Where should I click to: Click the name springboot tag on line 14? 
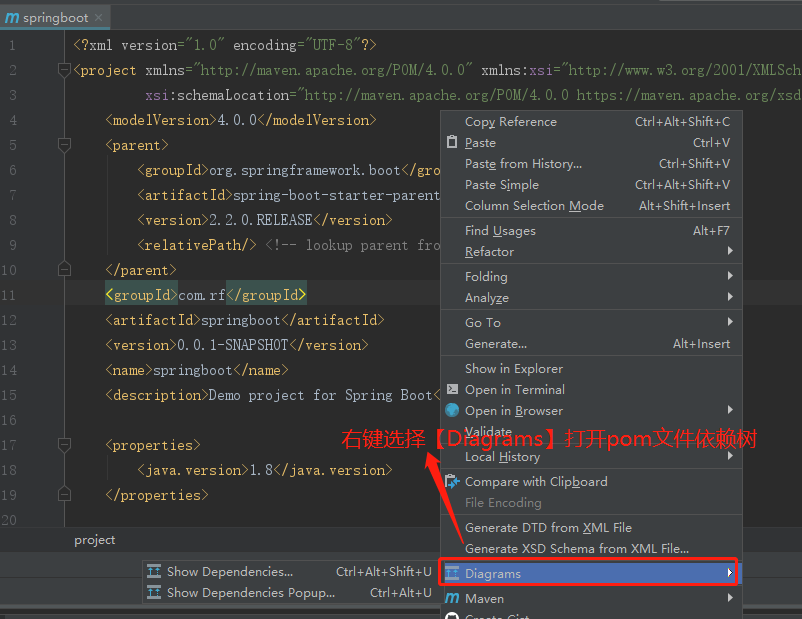[197, 370]
